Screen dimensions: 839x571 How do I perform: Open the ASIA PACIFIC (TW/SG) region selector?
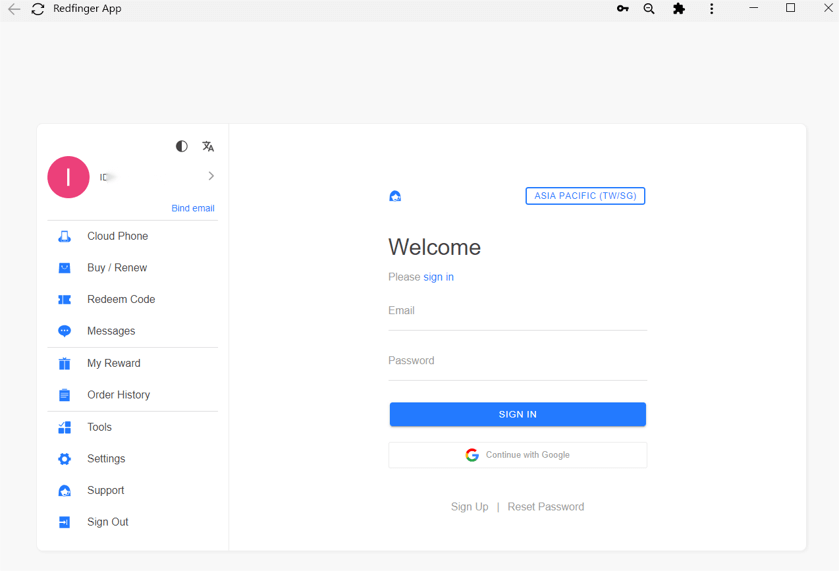(x=585, y=196)
